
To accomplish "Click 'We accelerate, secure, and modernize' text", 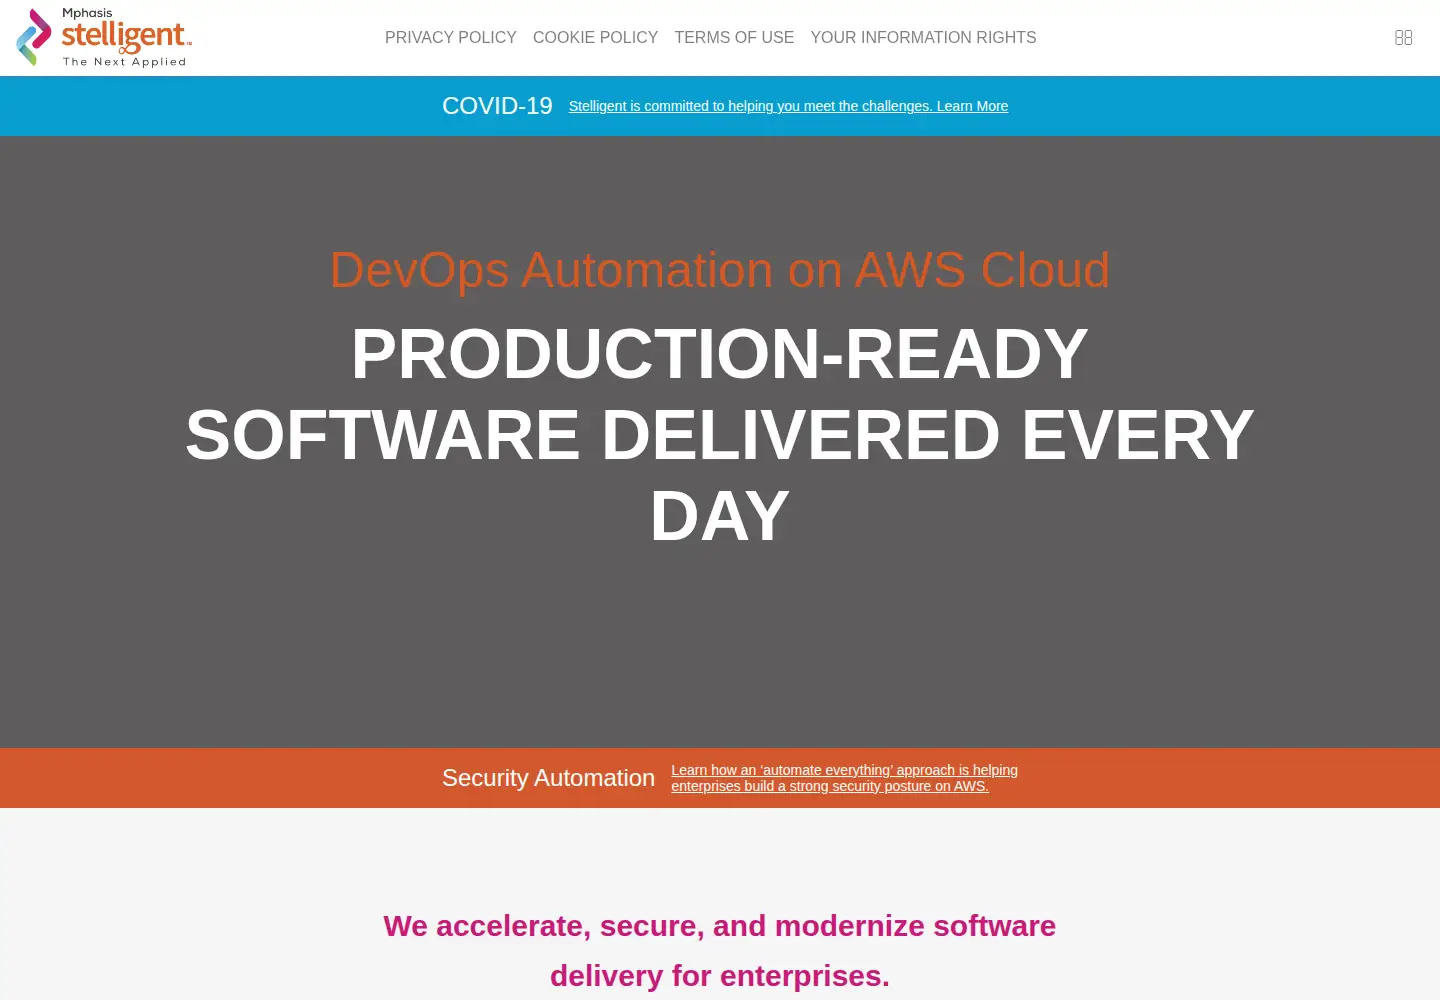I will tap(720, 950).
